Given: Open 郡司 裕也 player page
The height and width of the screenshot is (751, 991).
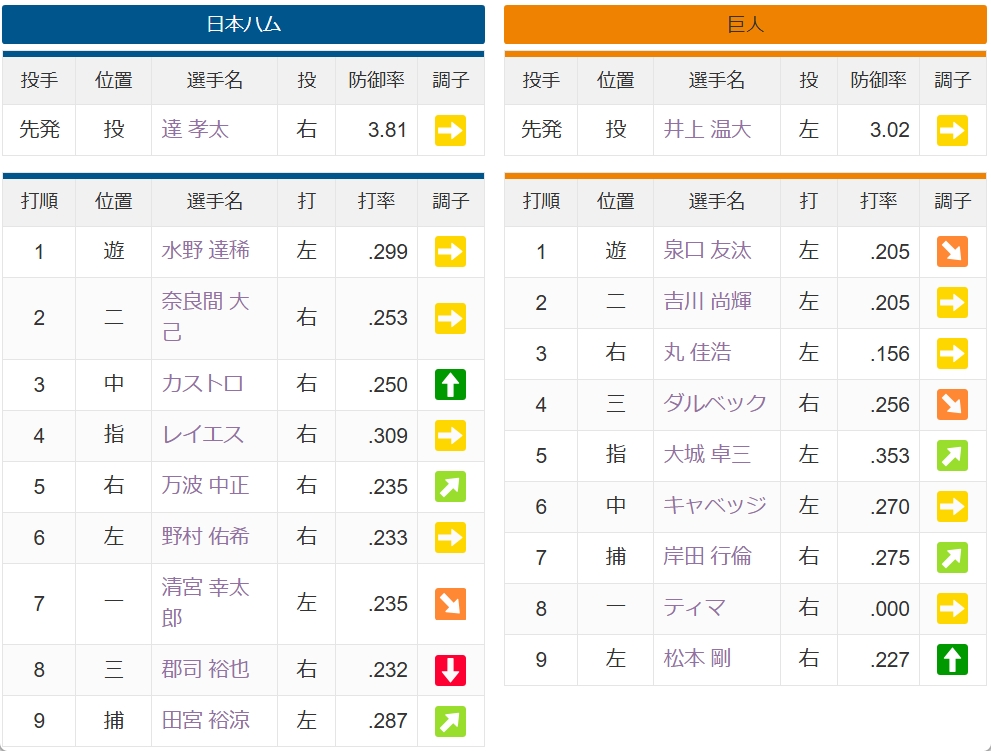Looking at the screenshot, I should (x=205, y=669).
